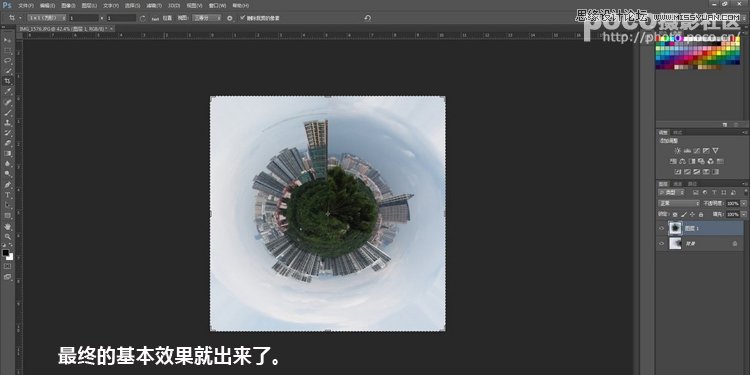Select the Pen tool
The image size is (750, 375).
tap(8, 185)
